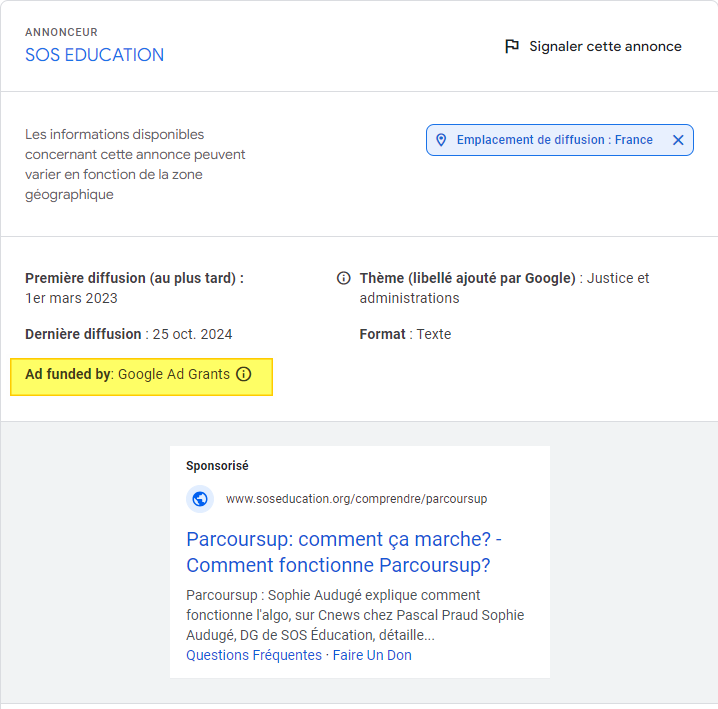Remove the France location filter with X
Screen dimensions: 718x709
point(678,140)
